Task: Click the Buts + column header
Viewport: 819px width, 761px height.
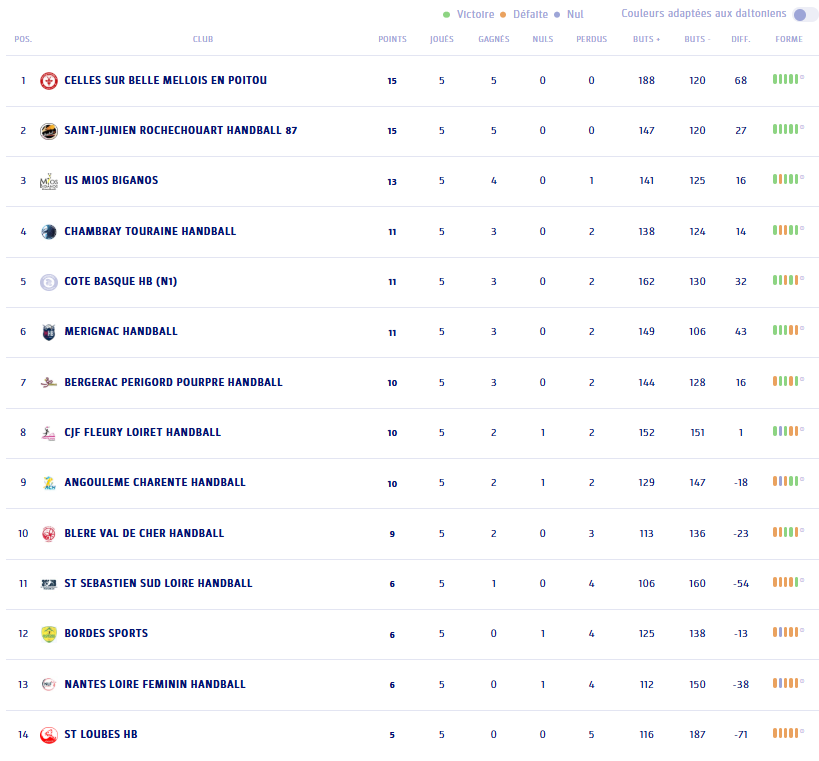Action: pos(646,40)
